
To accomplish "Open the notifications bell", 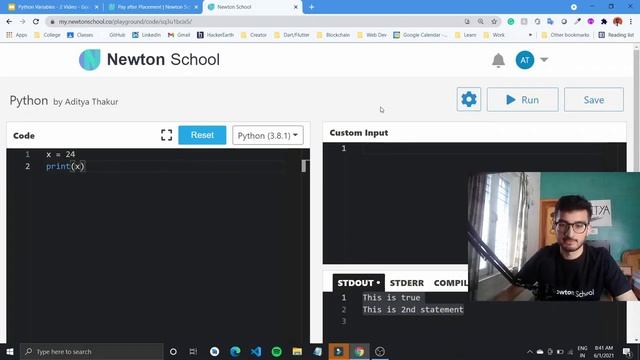I will [498, 60].
